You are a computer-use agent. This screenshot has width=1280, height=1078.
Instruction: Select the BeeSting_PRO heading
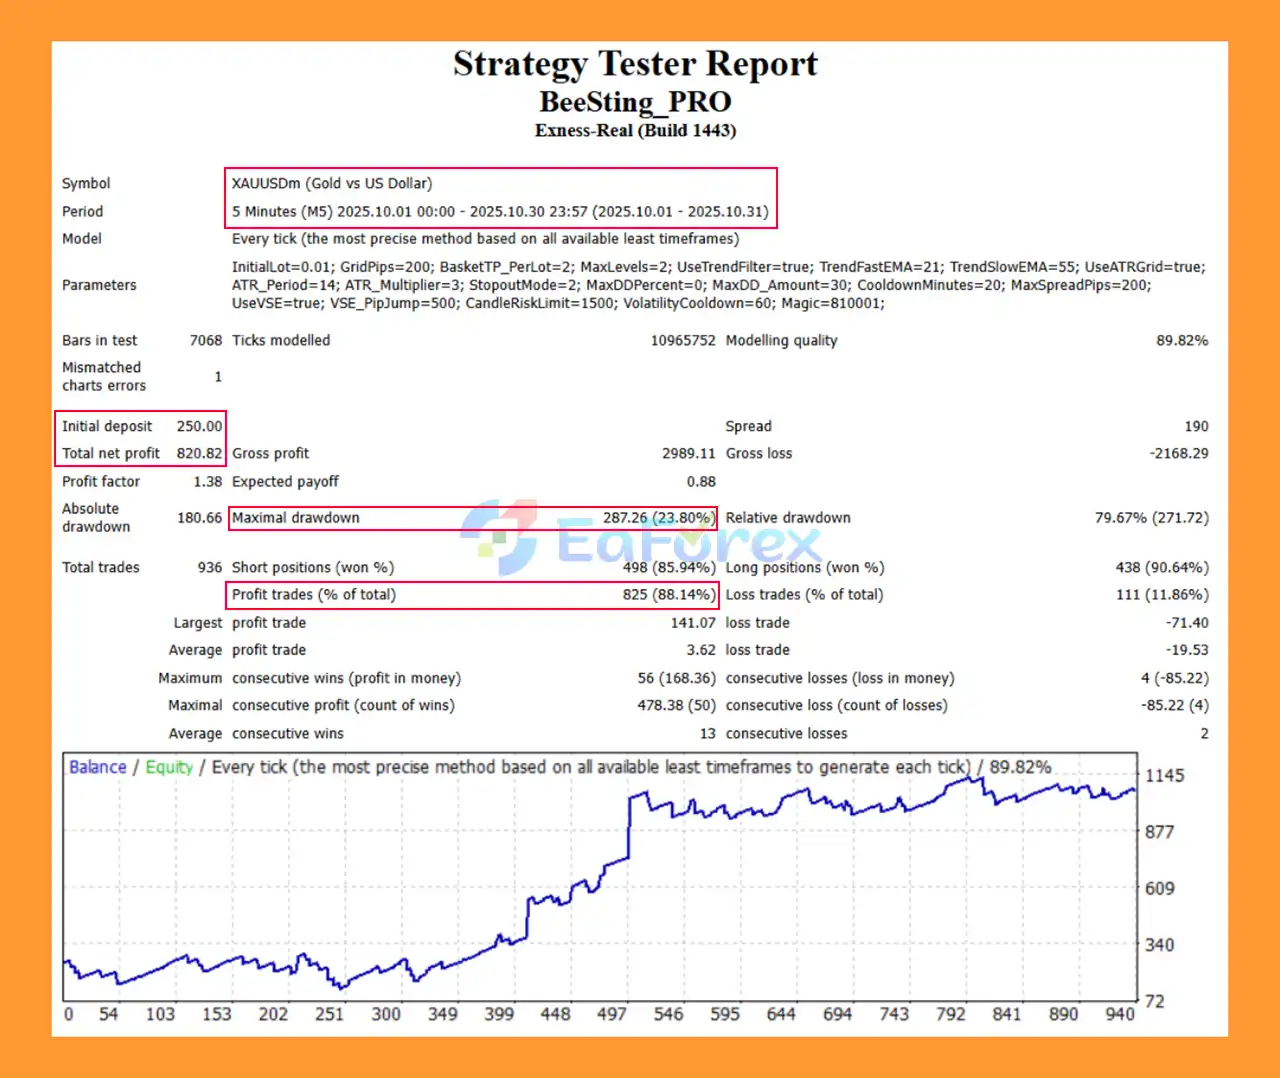[x=635, y=102]
